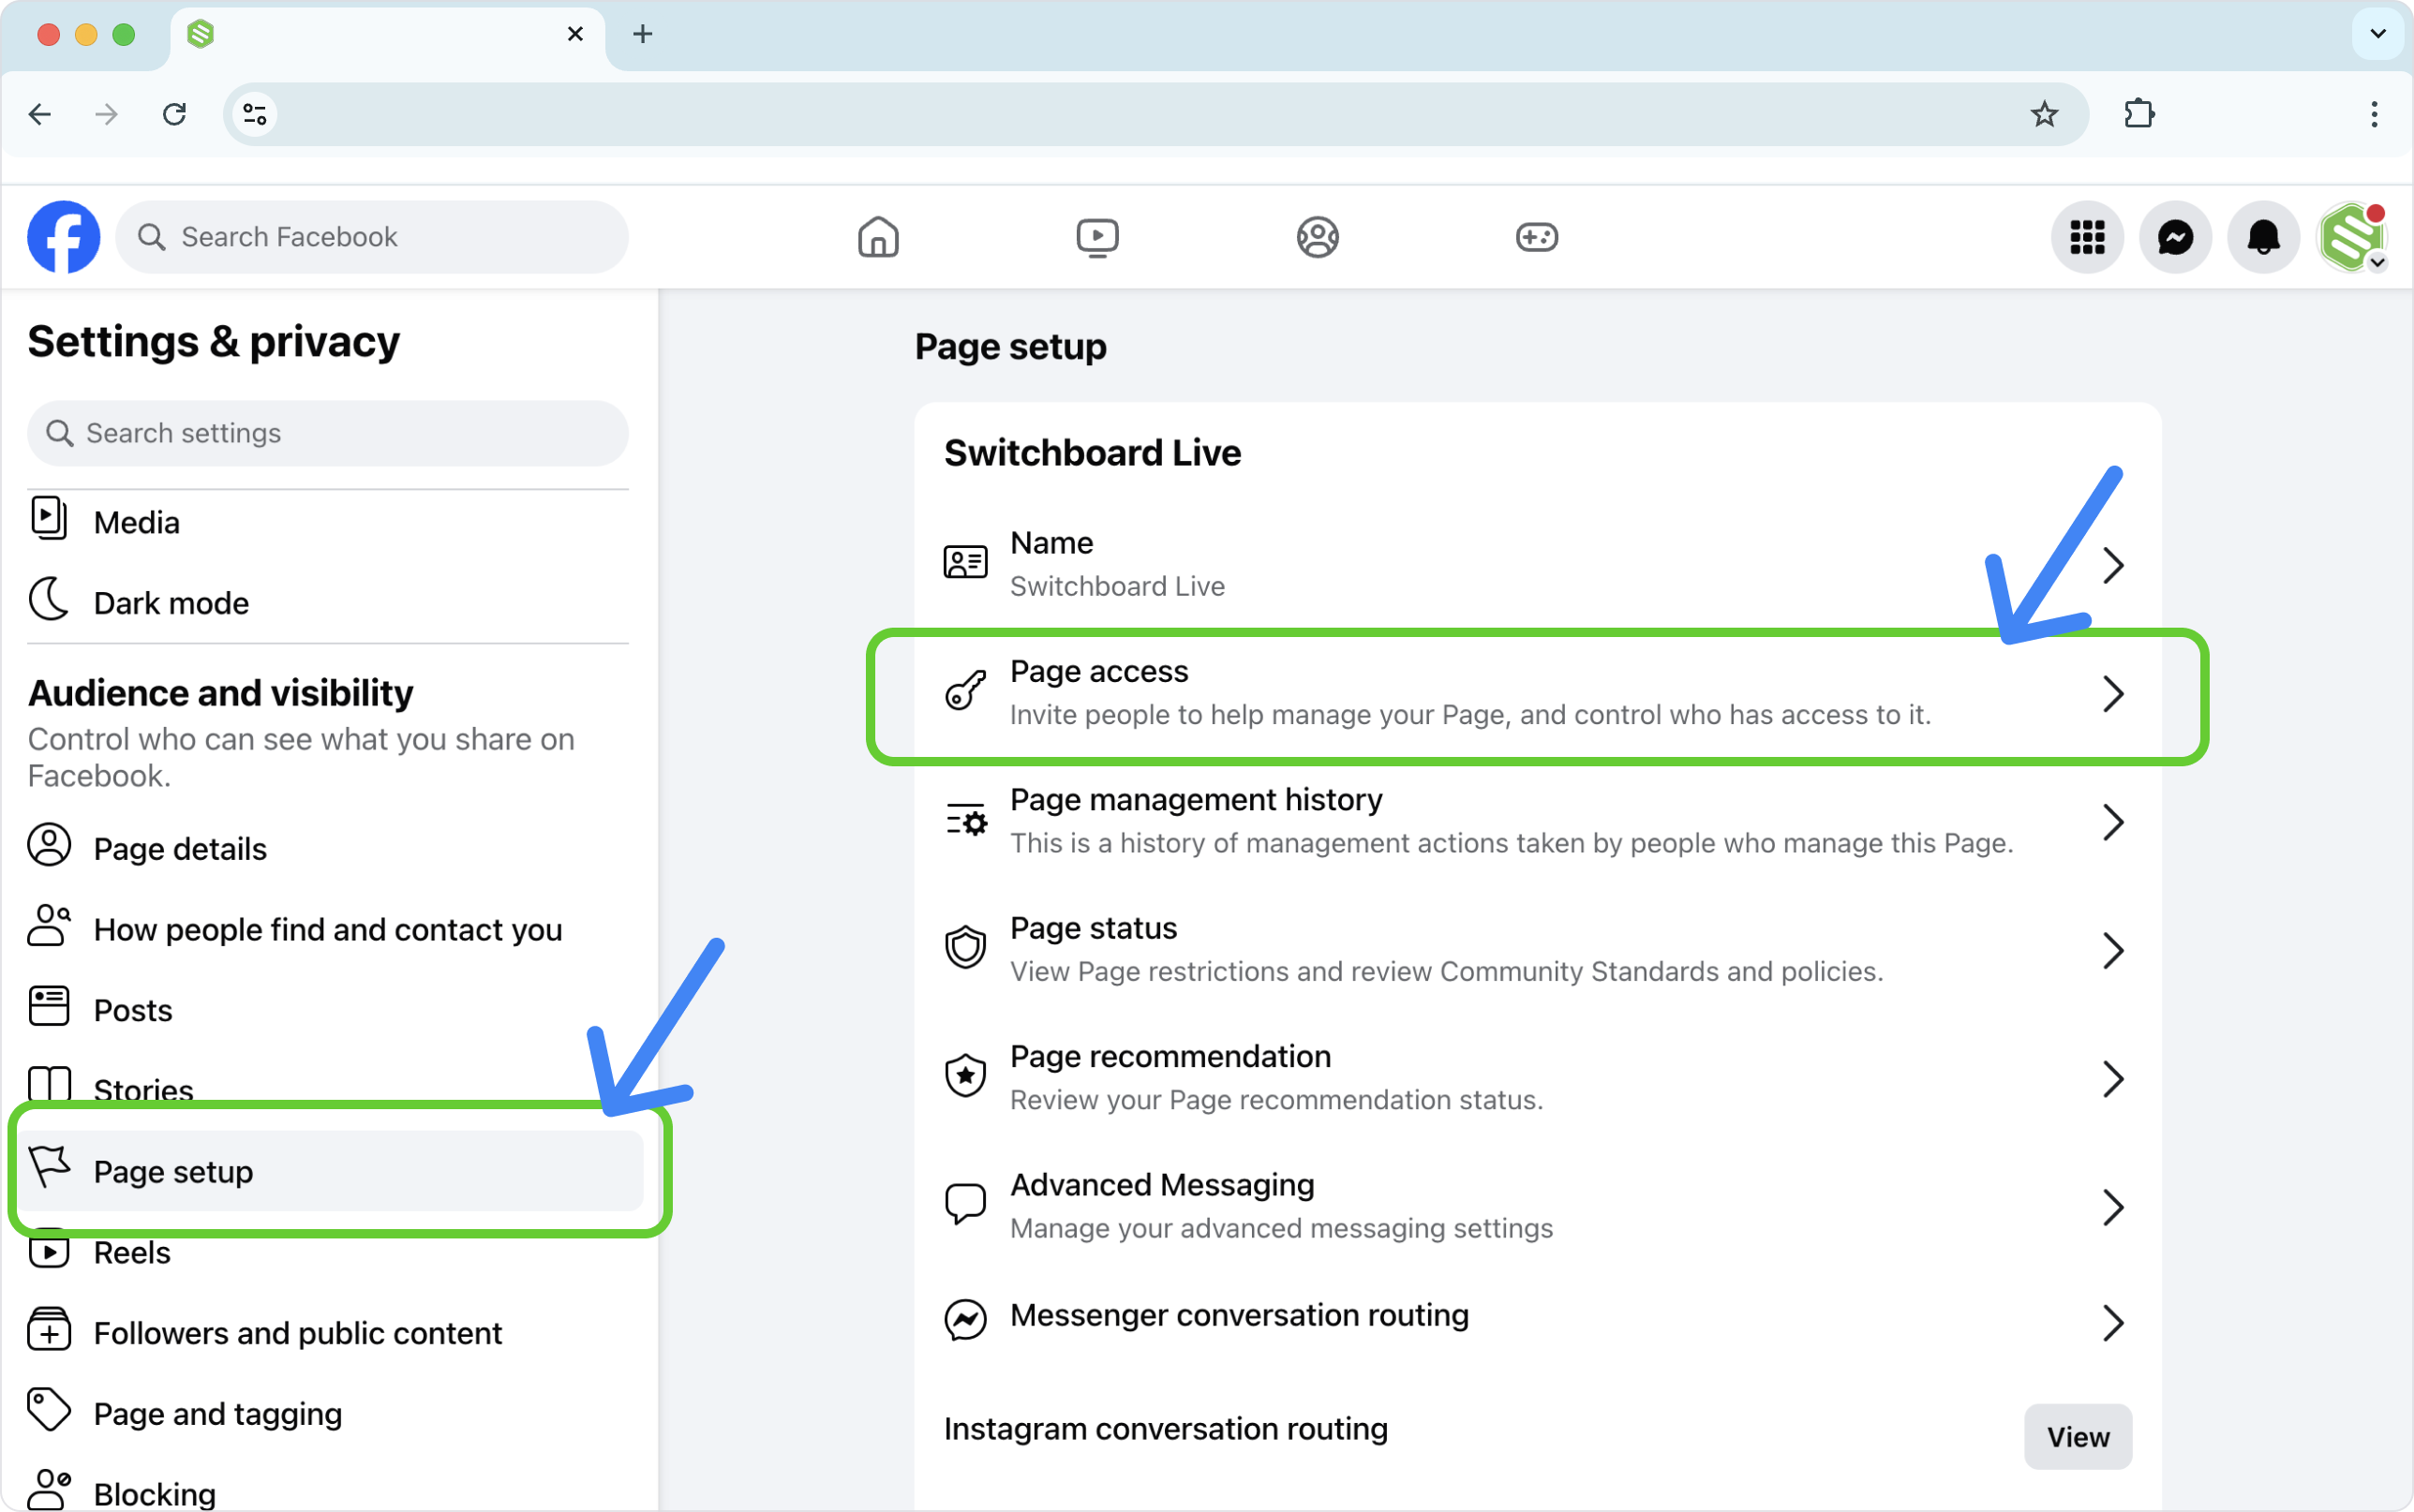Viewport: 2414px width, 1512px height.
Task: Expand the tab search dropdown arrow
Action: click(2378, 34)
